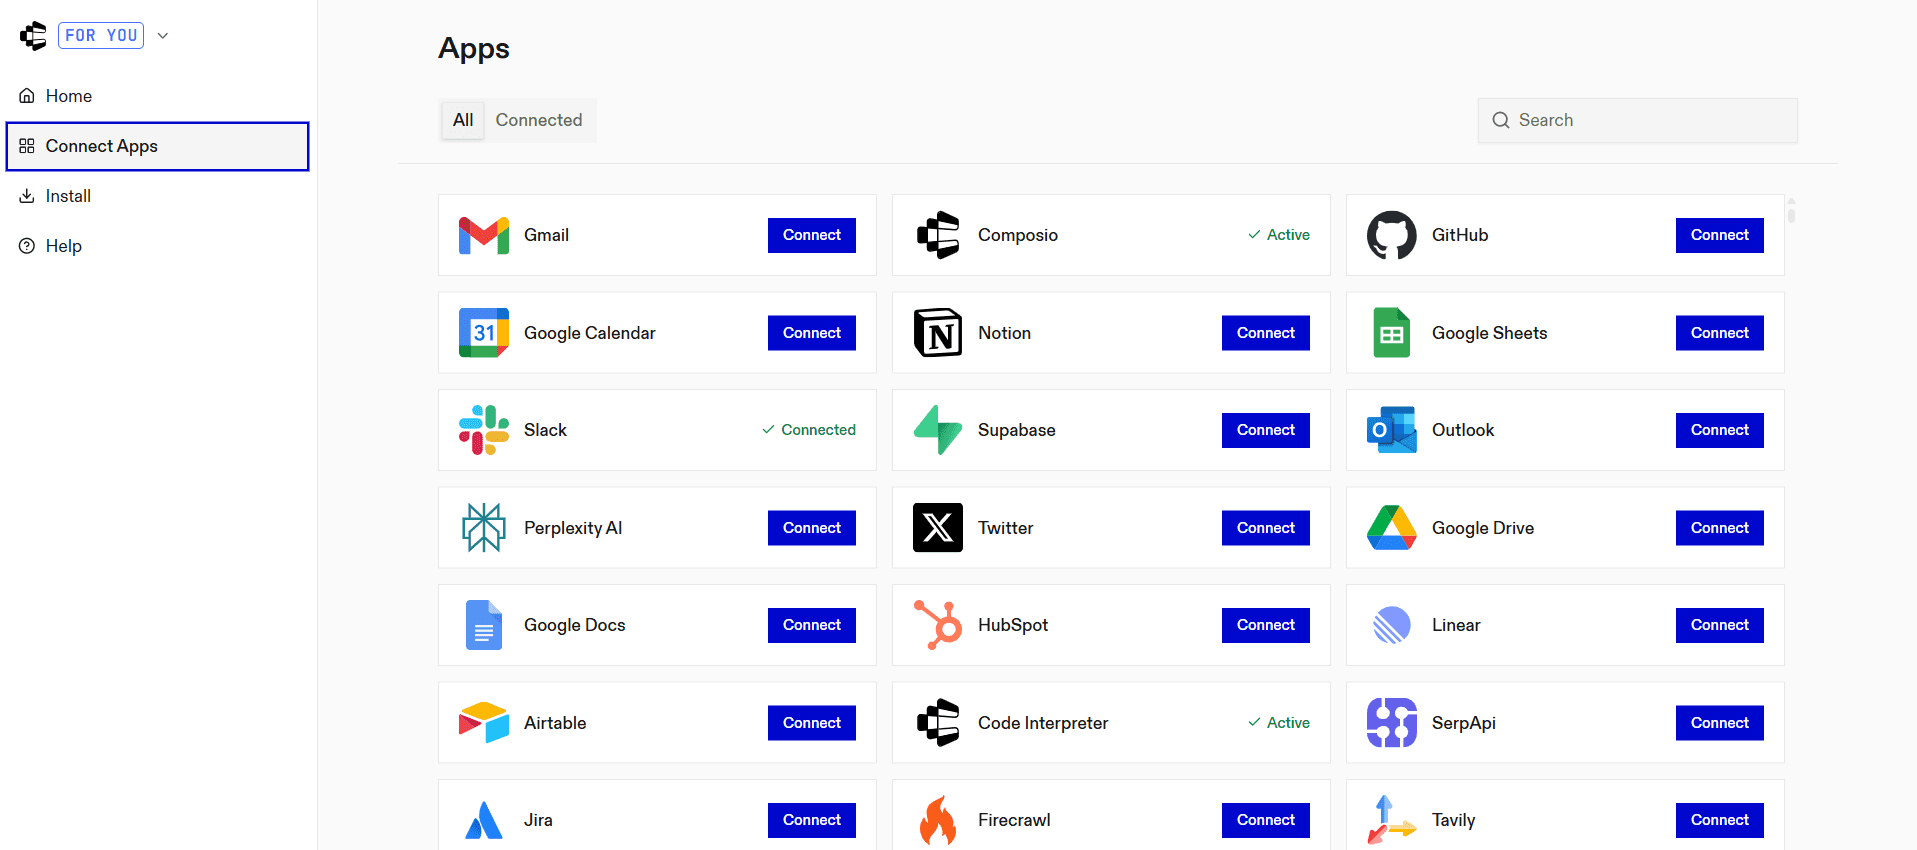The width and height of the screenshot is (1917, 850).
Task: Click the Jira app icon
Action: click(484, 820)
